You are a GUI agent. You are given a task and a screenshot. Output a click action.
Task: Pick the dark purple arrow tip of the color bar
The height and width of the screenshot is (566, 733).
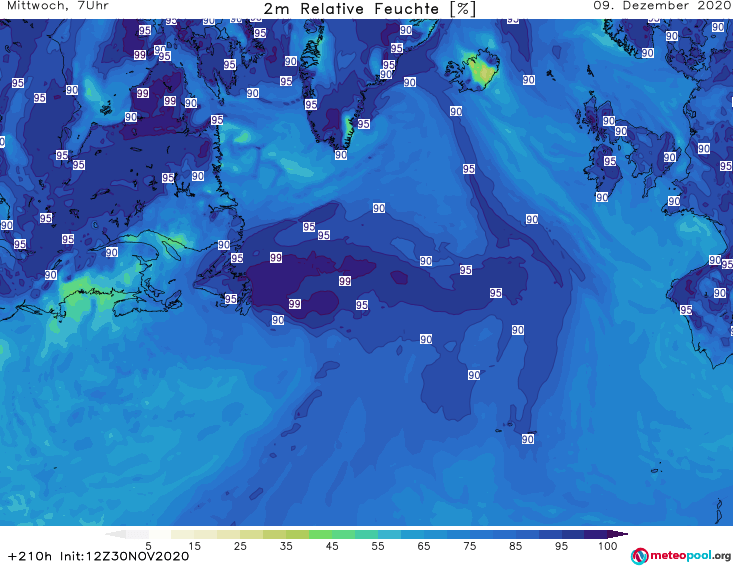(618, 534)
